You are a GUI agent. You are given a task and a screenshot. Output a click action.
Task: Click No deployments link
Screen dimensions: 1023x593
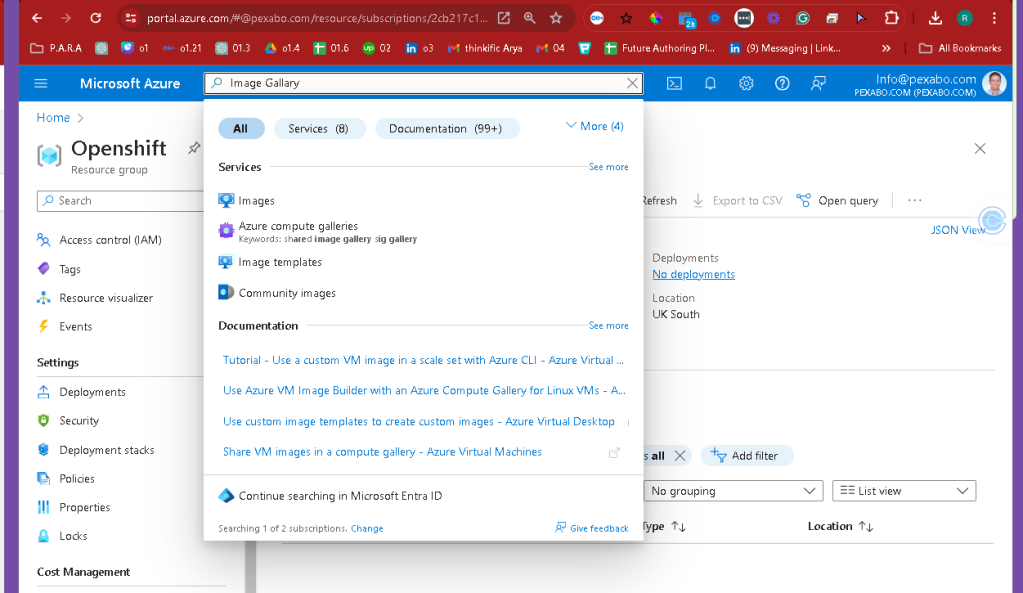pyautogui.click(x=694, y=275)
